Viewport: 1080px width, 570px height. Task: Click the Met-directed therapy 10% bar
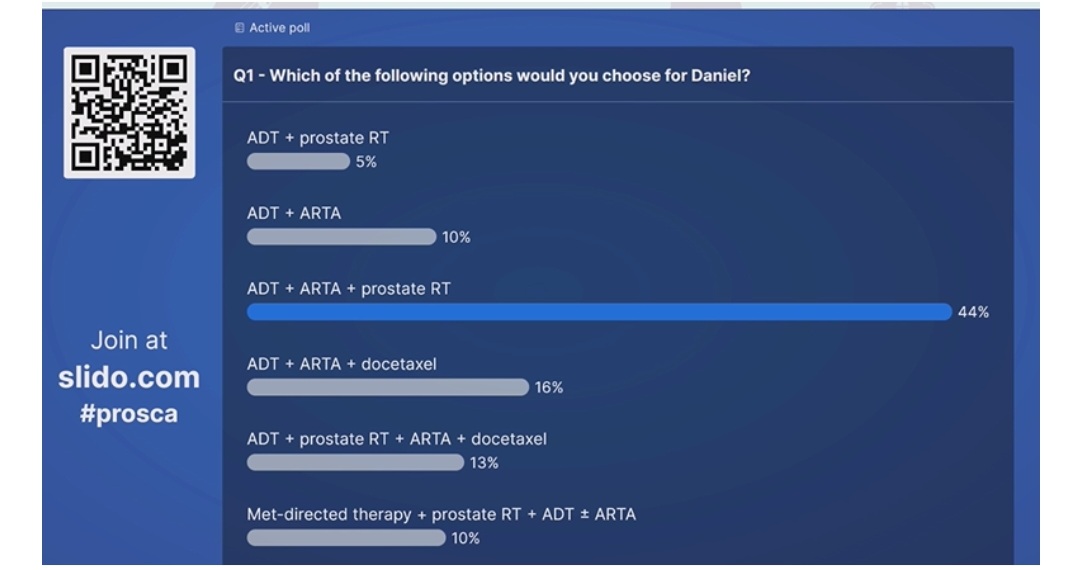pyautogui.click(x=346, y=538)
